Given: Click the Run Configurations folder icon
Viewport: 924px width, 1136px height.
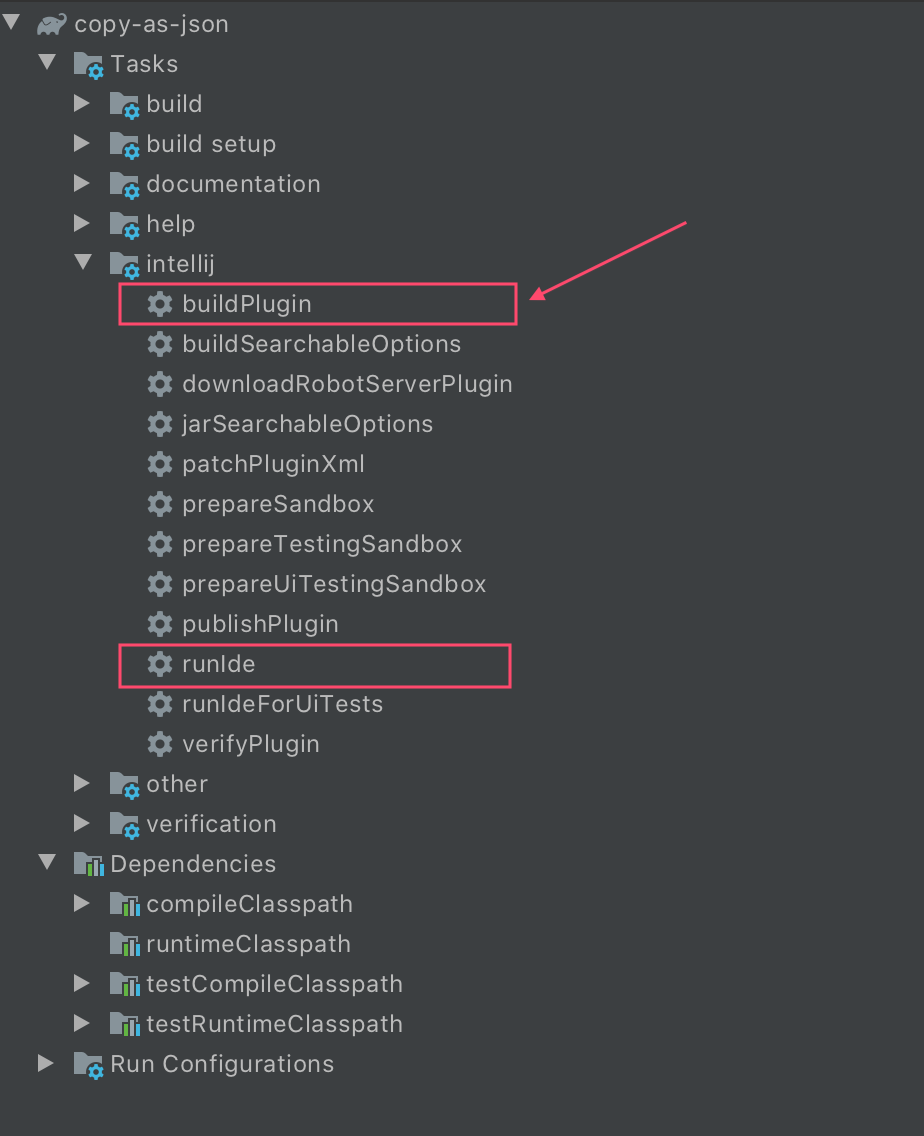Looking at the screenshot, I should click(89, 1064).
